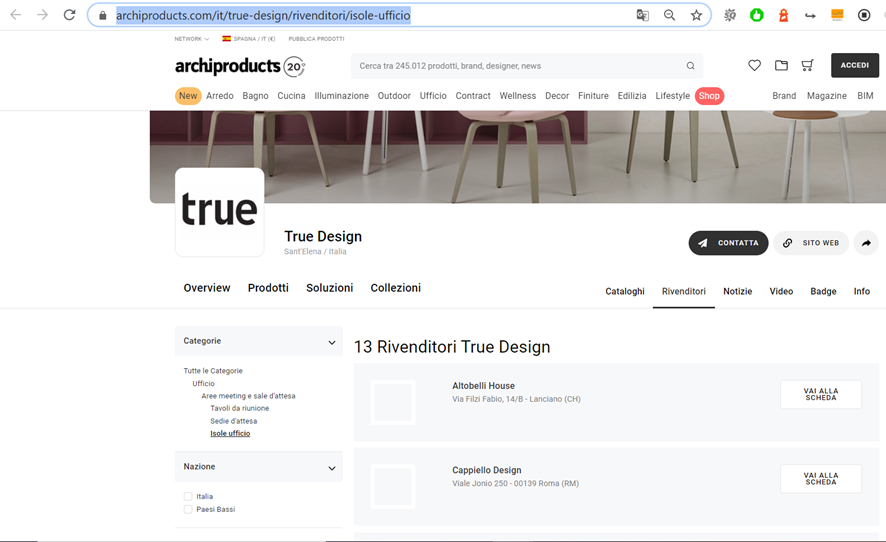Click the browser translate page icon
The image size is (886, 542).
pos(643,15)
